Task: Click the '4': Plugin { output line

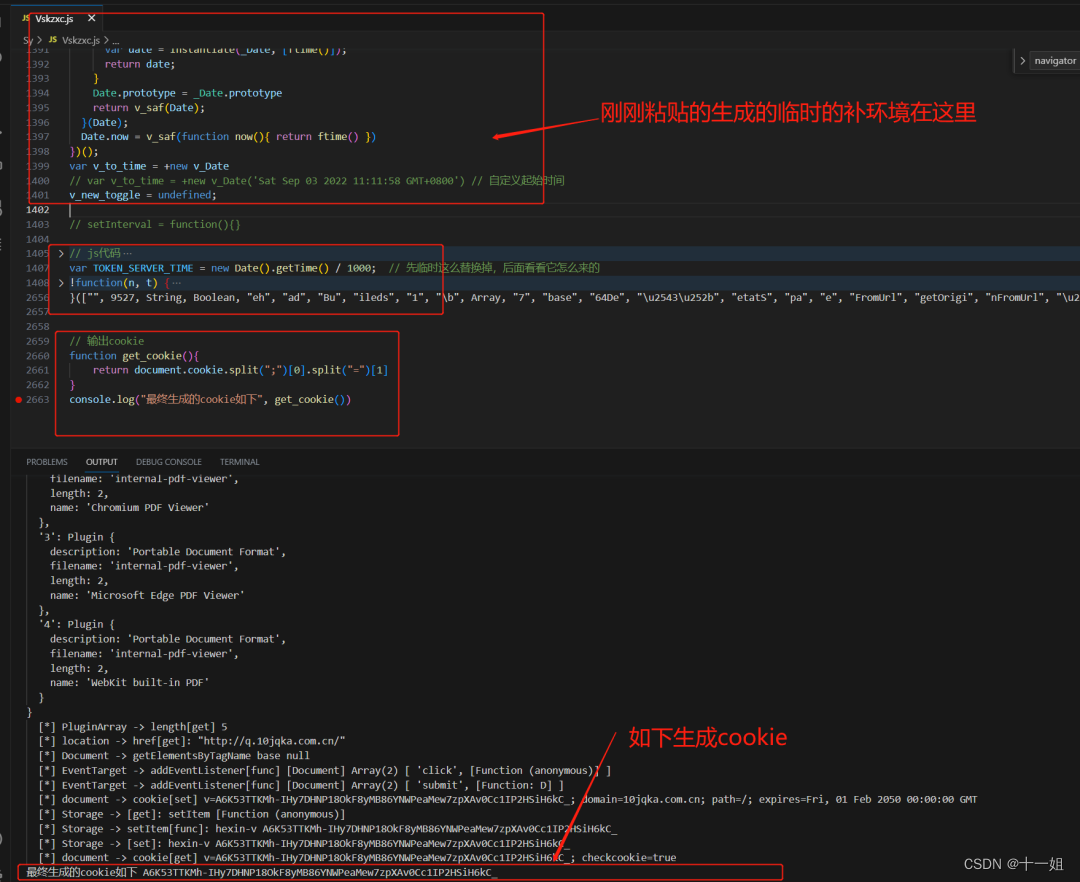Action: 76,624
